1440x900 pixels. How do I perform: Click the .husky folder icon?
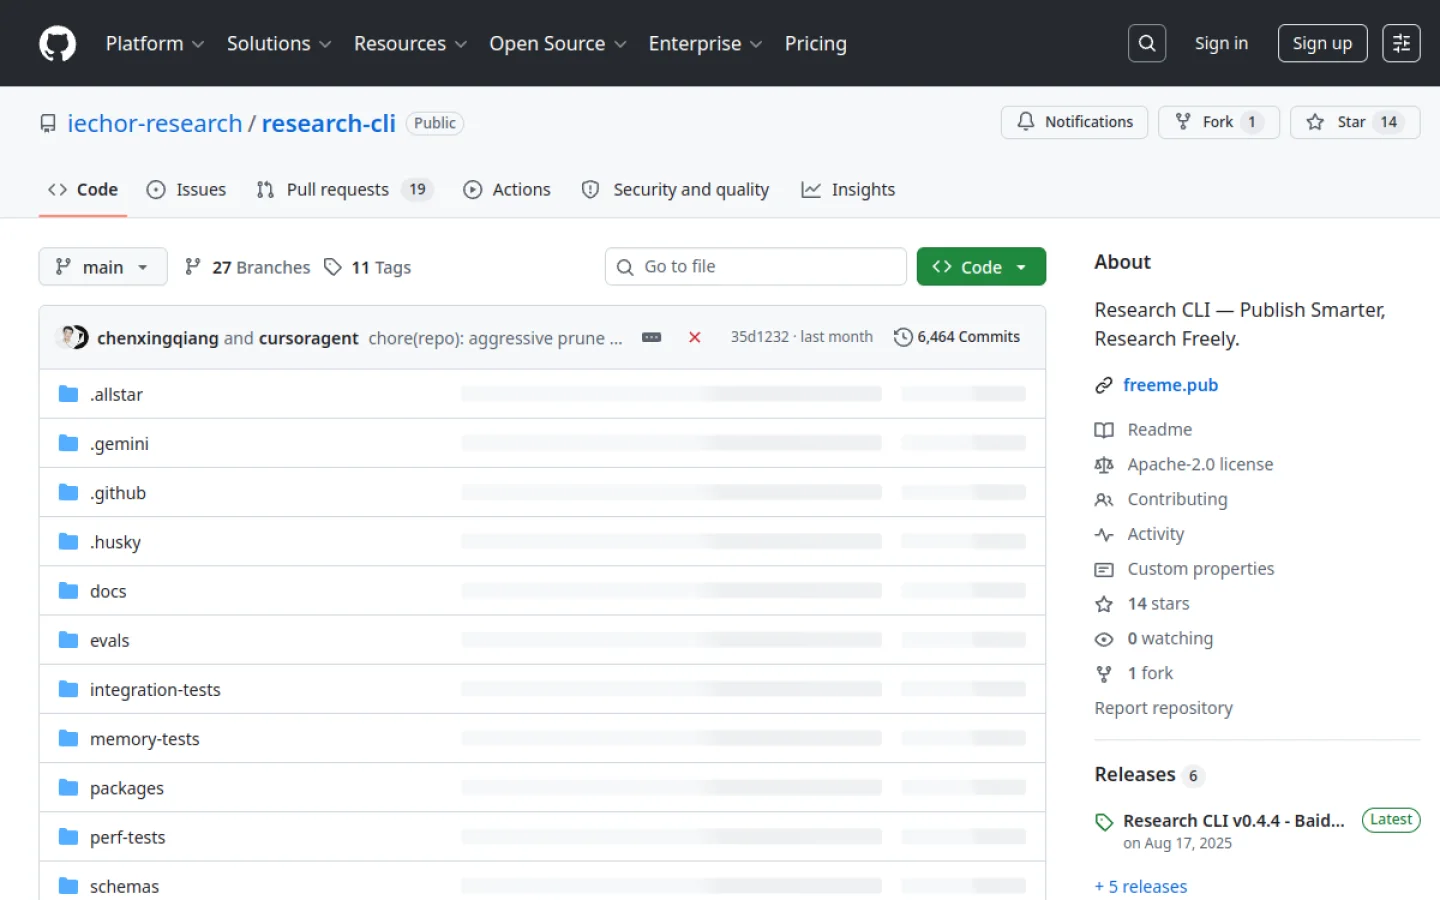(68, 541)
